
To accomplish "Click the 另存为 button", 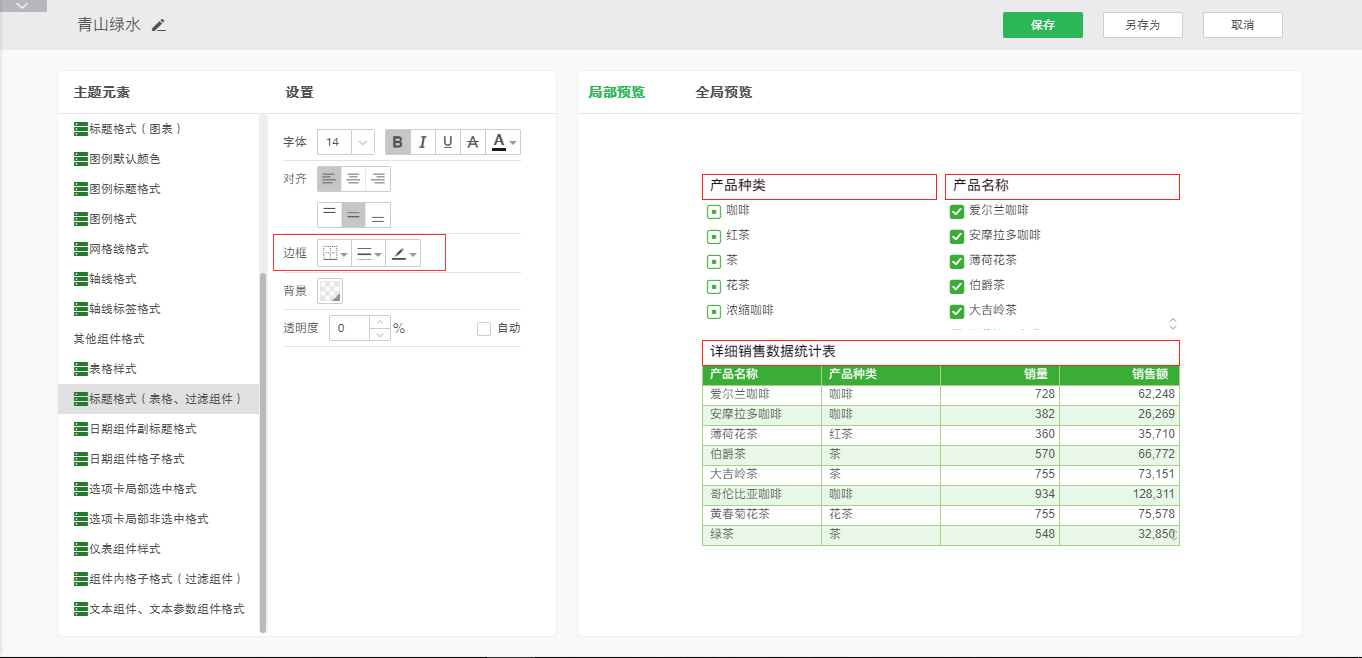I will (1142, 25).
